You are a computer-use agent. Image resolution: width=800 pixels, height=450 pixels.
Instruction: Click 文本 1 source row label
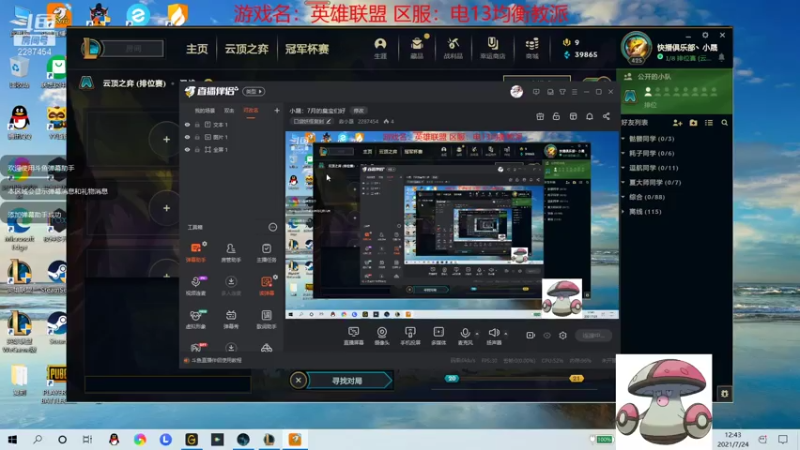220,124
